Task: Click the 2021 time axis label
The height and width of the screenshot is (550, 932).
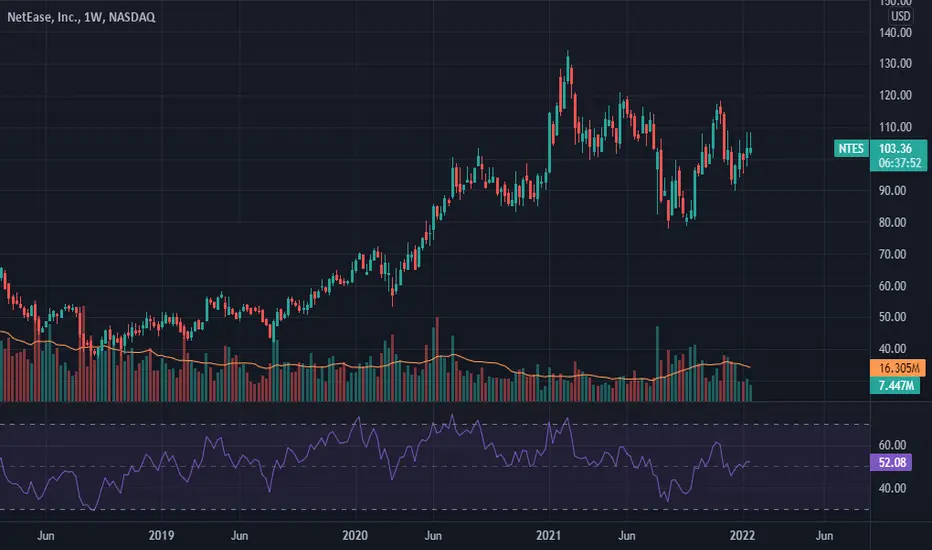Action: (x=549, y=536)
